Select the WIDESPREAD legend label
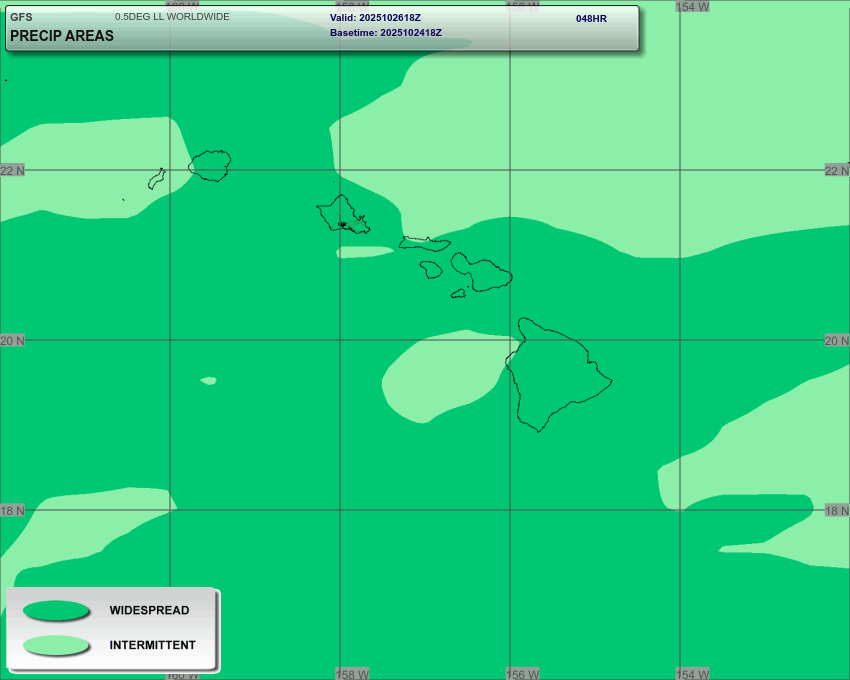This screenshot has width=850, height=680. click(x=149, y=610)
